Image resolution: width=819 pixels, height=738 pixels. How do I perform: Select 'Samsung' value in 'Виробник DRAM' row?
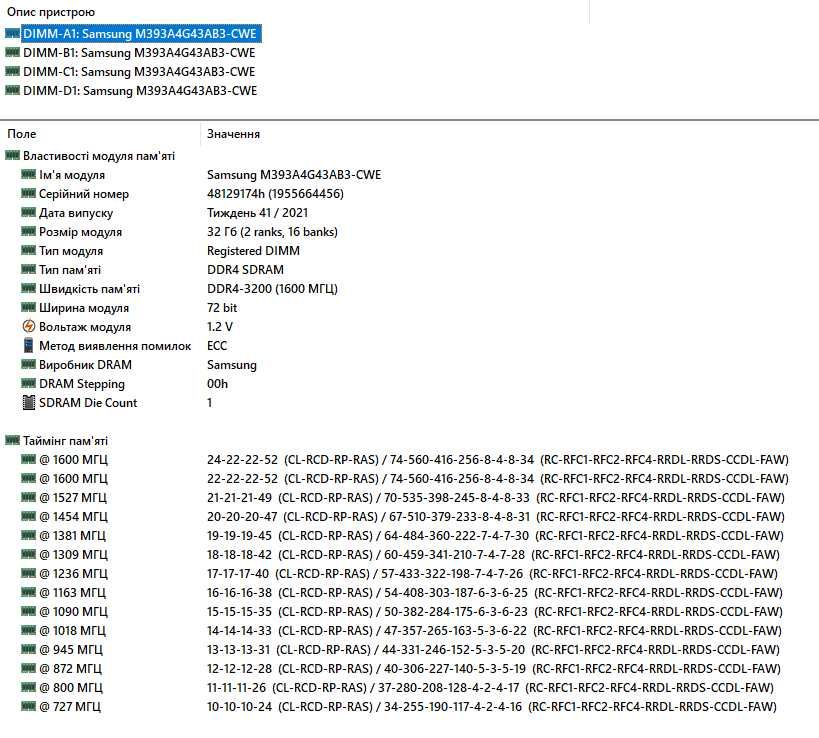pyautogui.click(x=232, y=365)
